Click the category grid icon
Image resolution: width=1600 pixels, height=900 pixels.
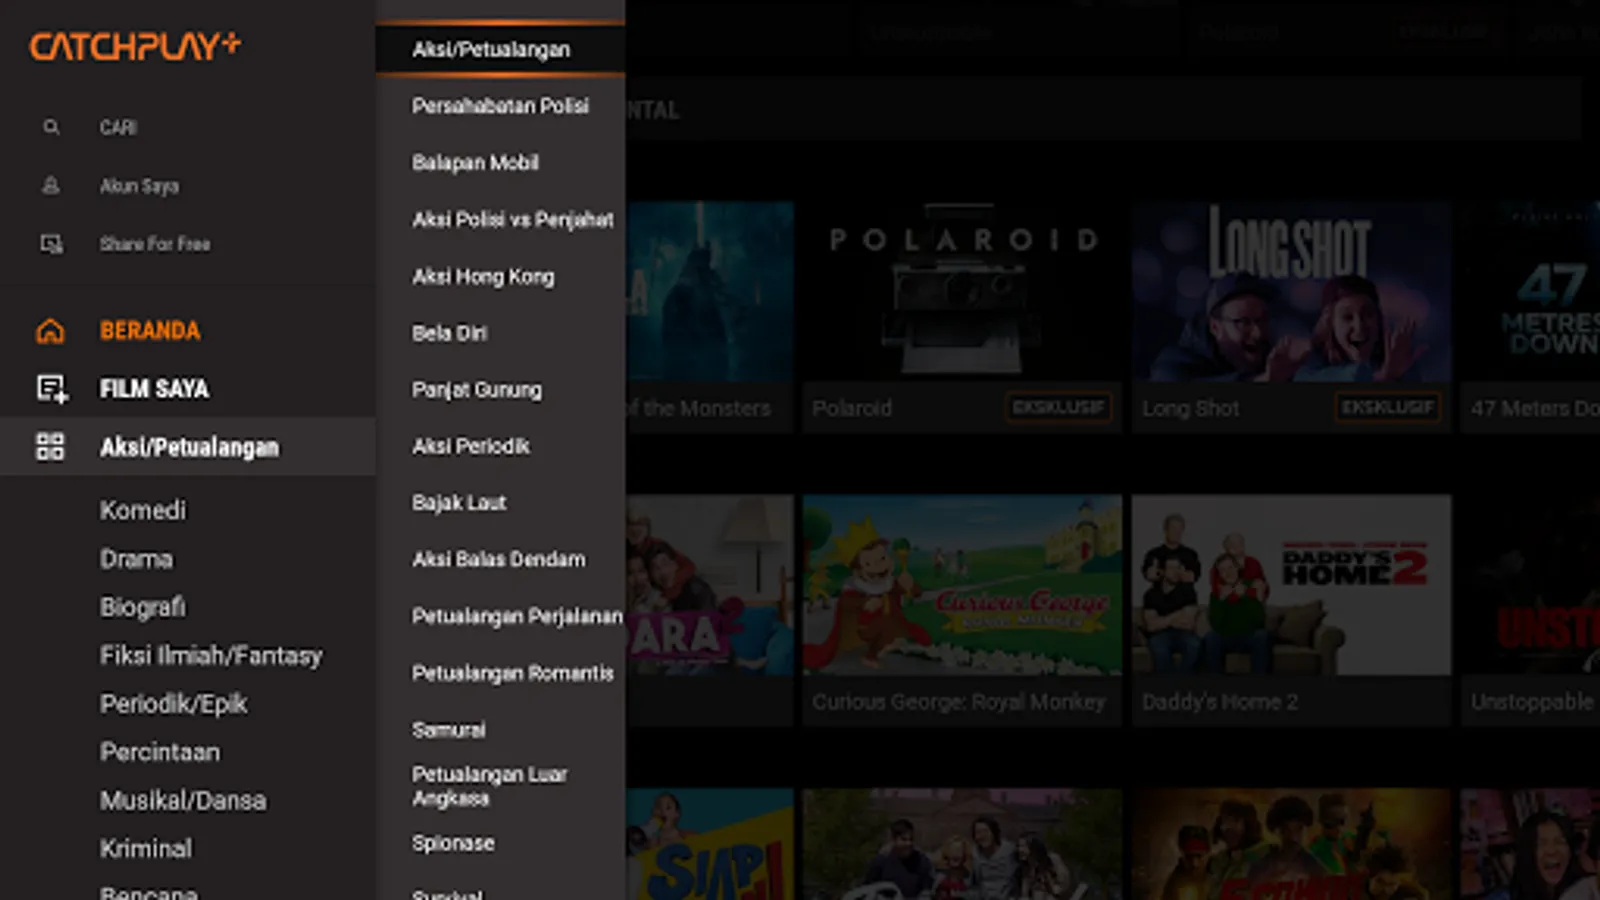[x=50, y=446]
